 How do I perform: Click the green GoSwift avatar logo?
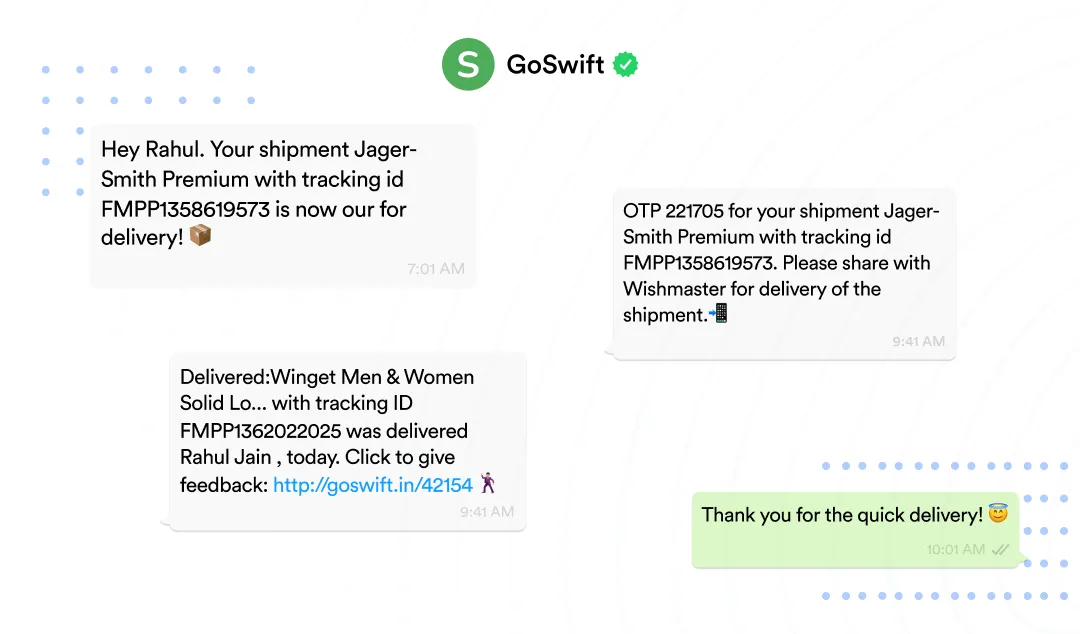pyautogui.click(x=468, y=65)
